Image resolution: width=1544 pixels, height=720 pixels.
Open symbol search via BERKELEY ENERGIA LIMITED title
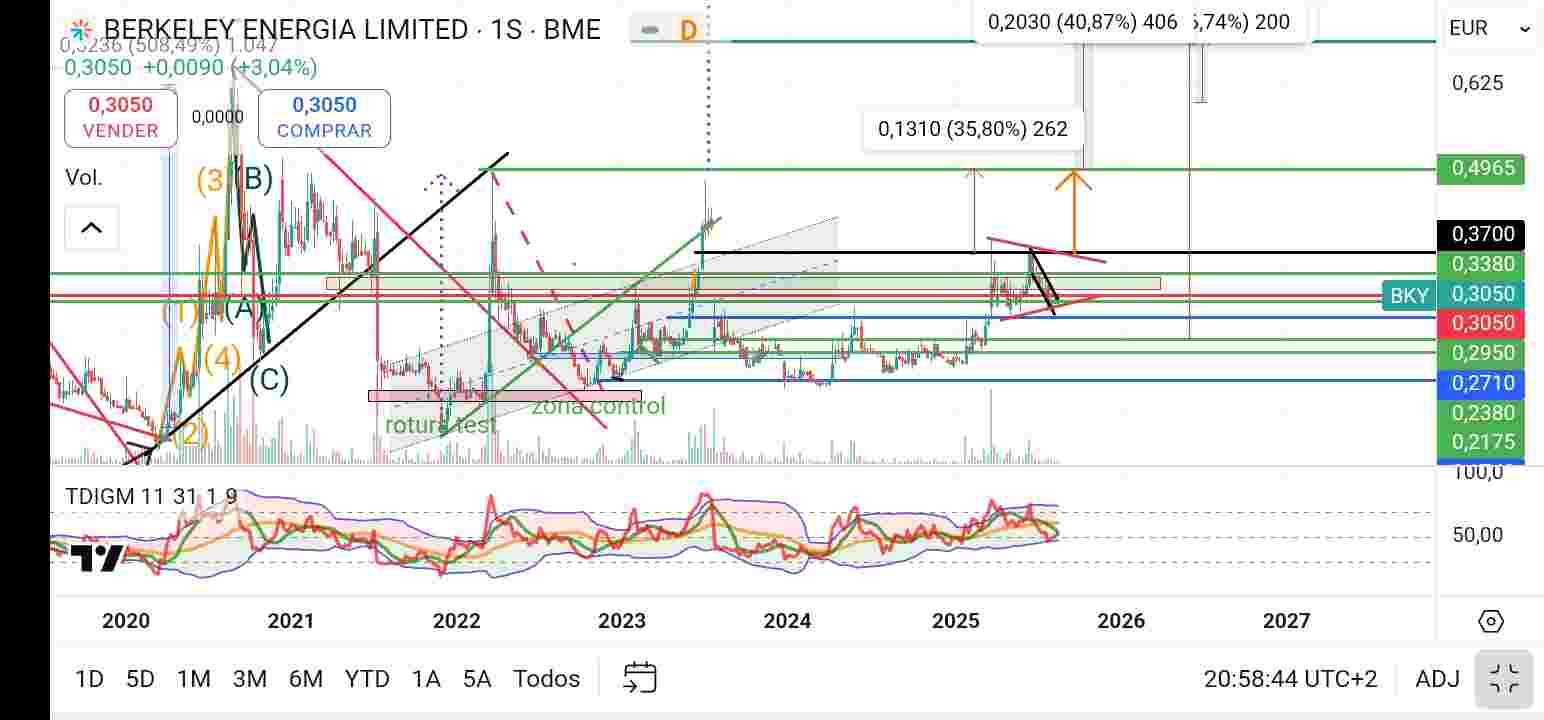coord(352,30)
